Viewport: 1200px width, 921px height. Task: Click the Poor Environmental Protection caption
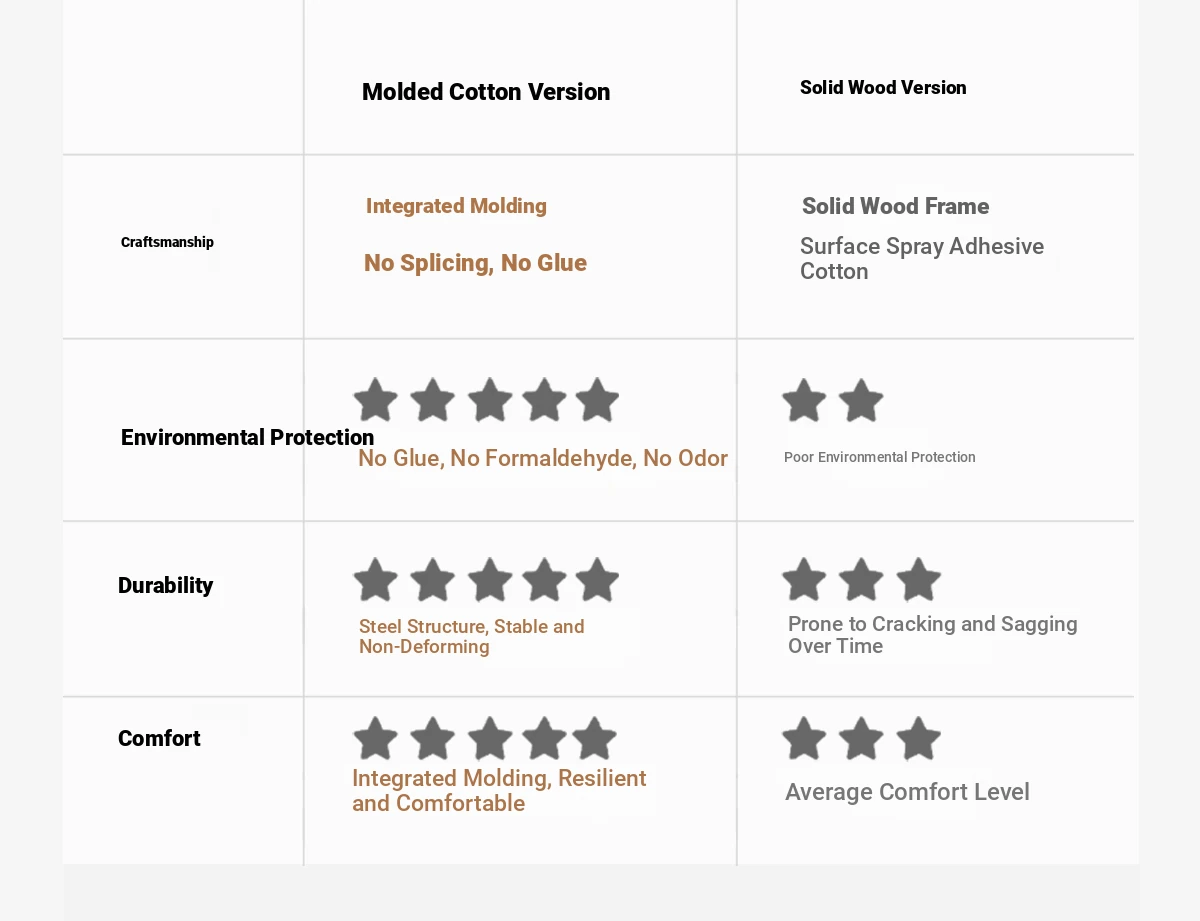coord(879,457)
